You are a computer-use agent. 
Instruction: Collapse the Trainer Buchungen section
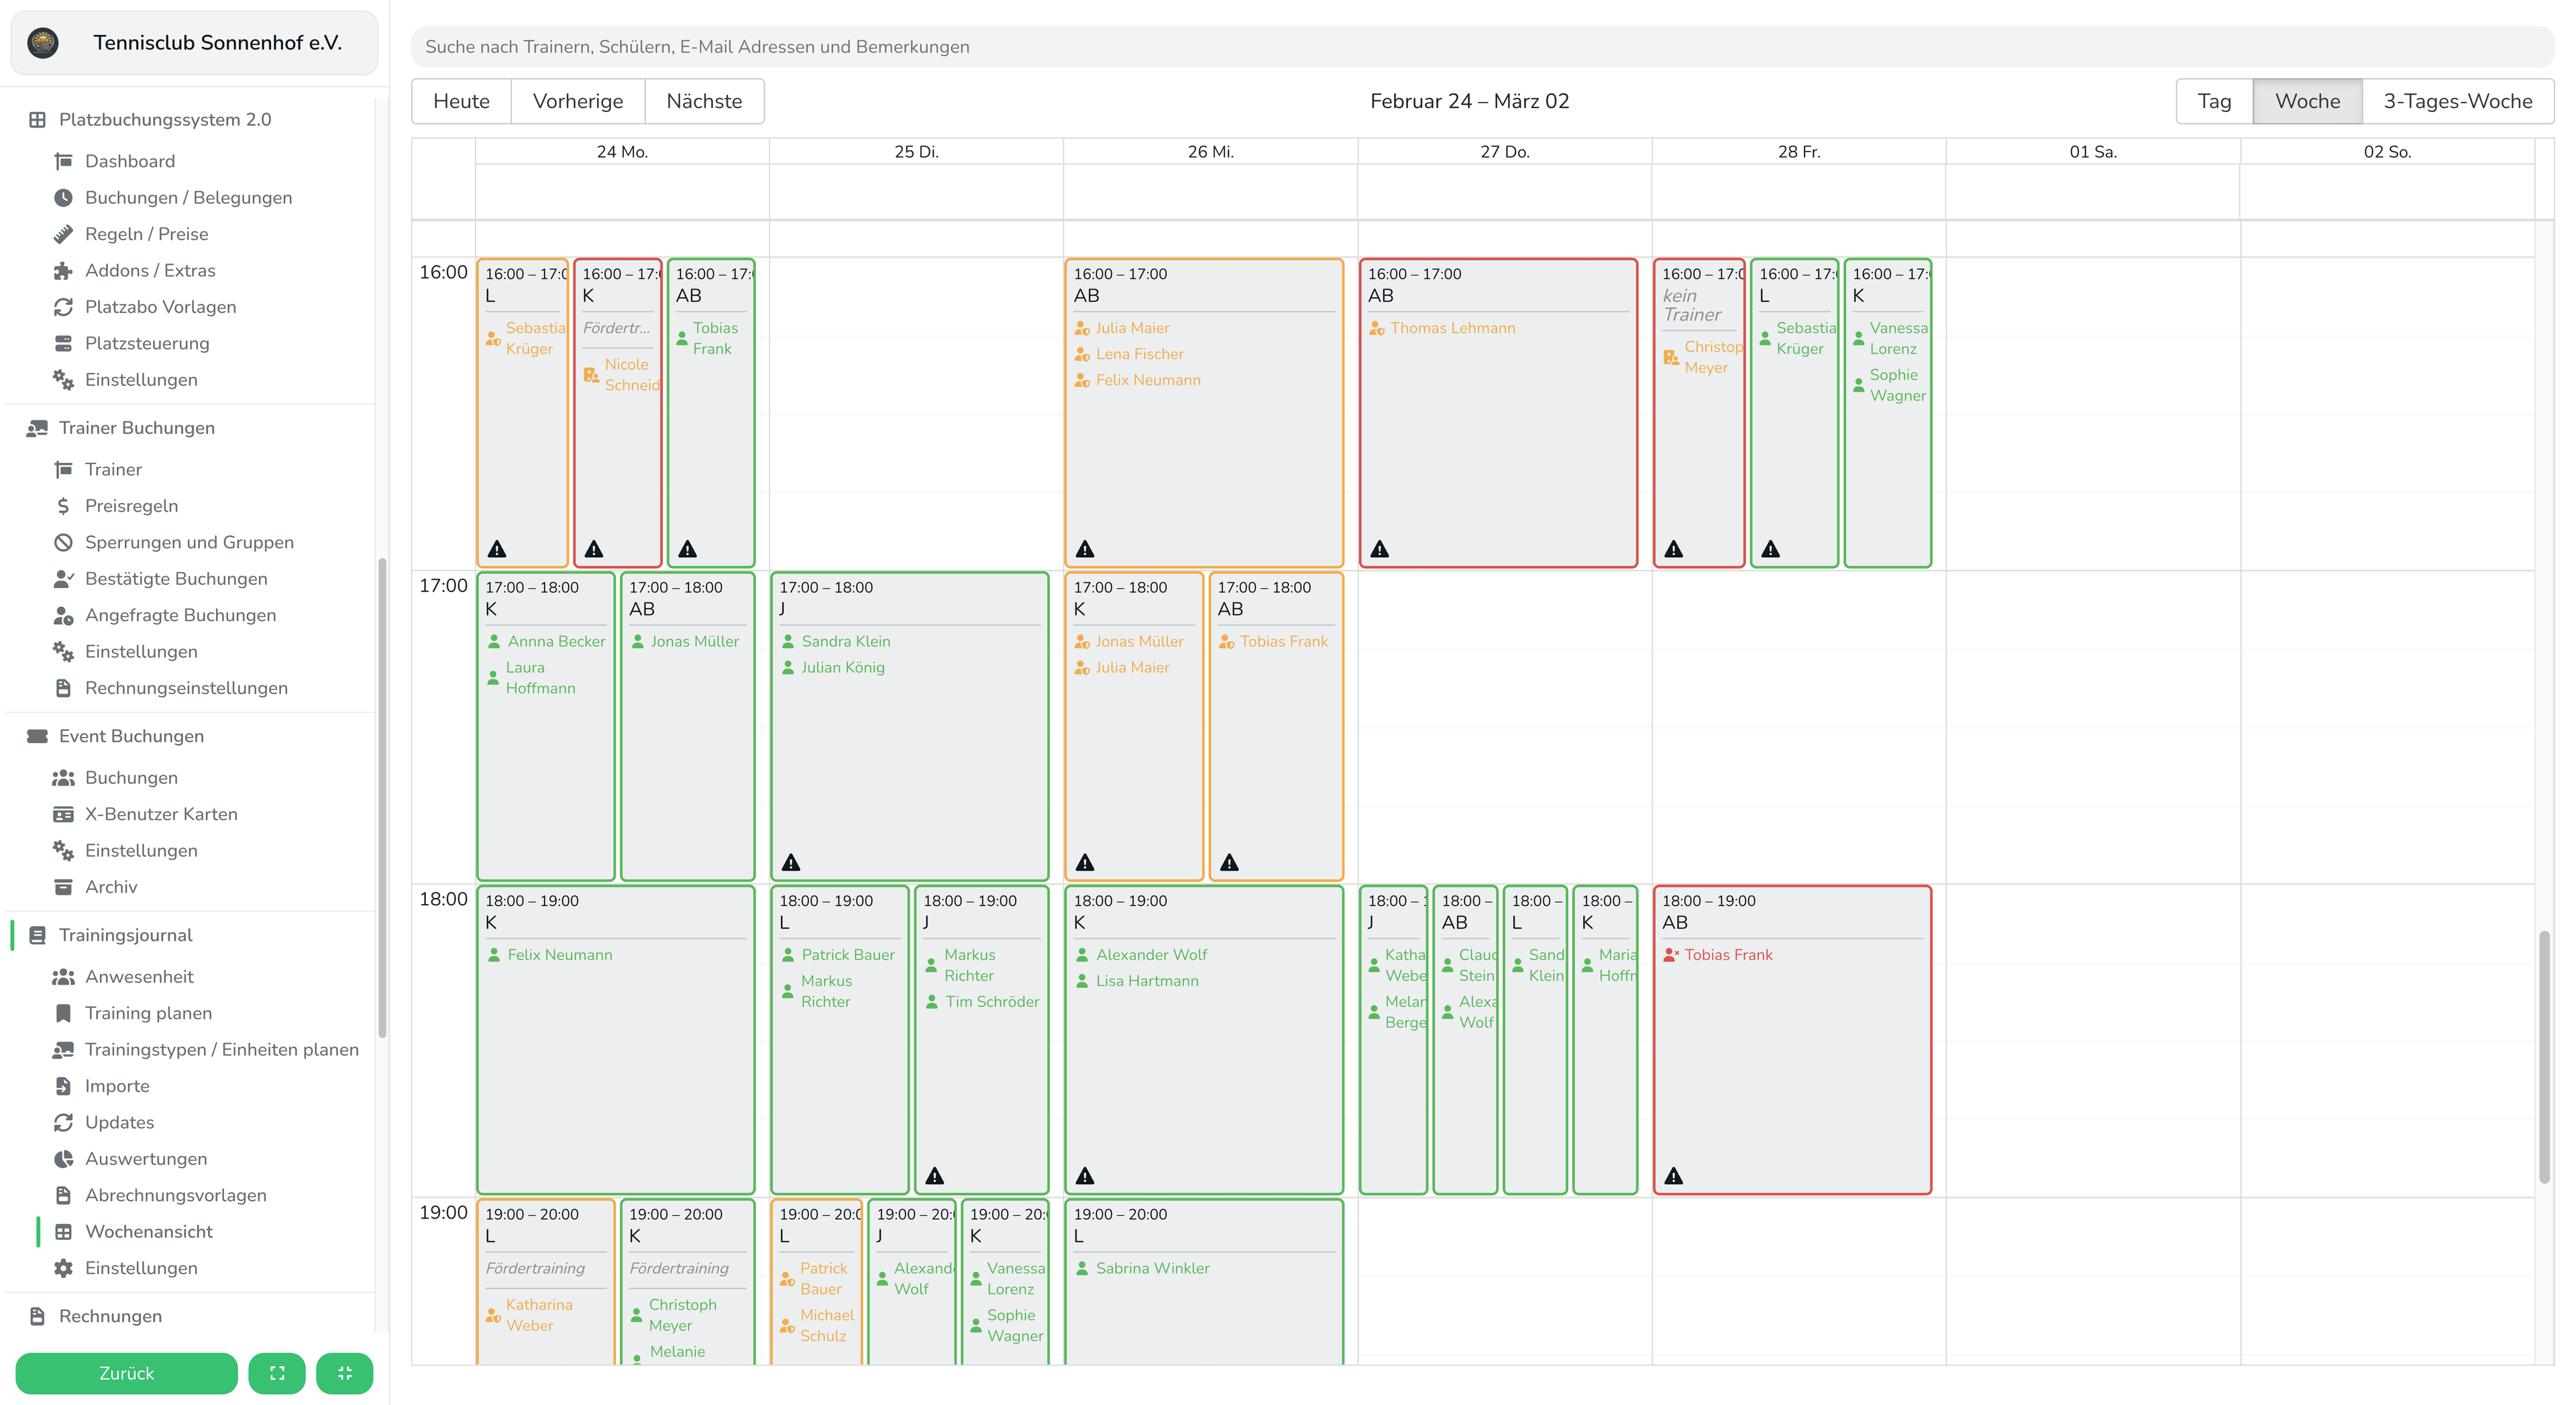pyautogui.click(x=136, y=428)
